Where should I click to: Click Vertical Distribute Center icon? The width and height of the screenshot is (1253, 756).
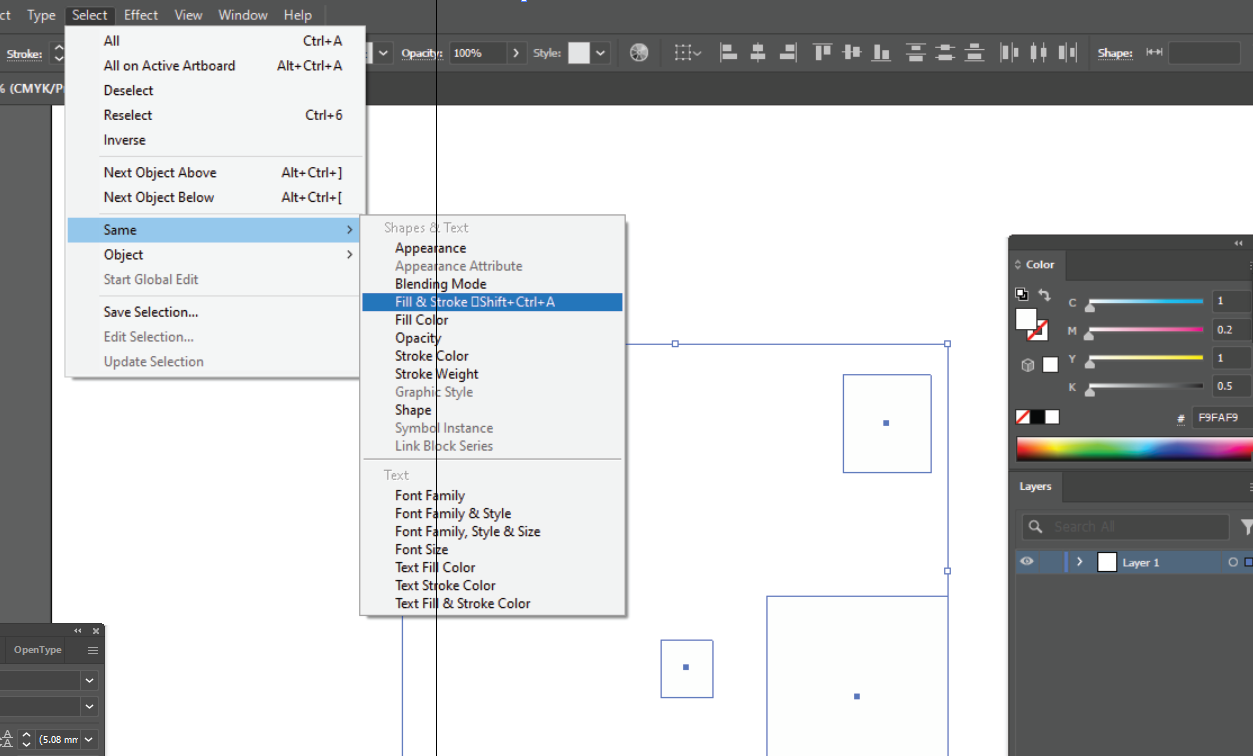click(946, 53)
